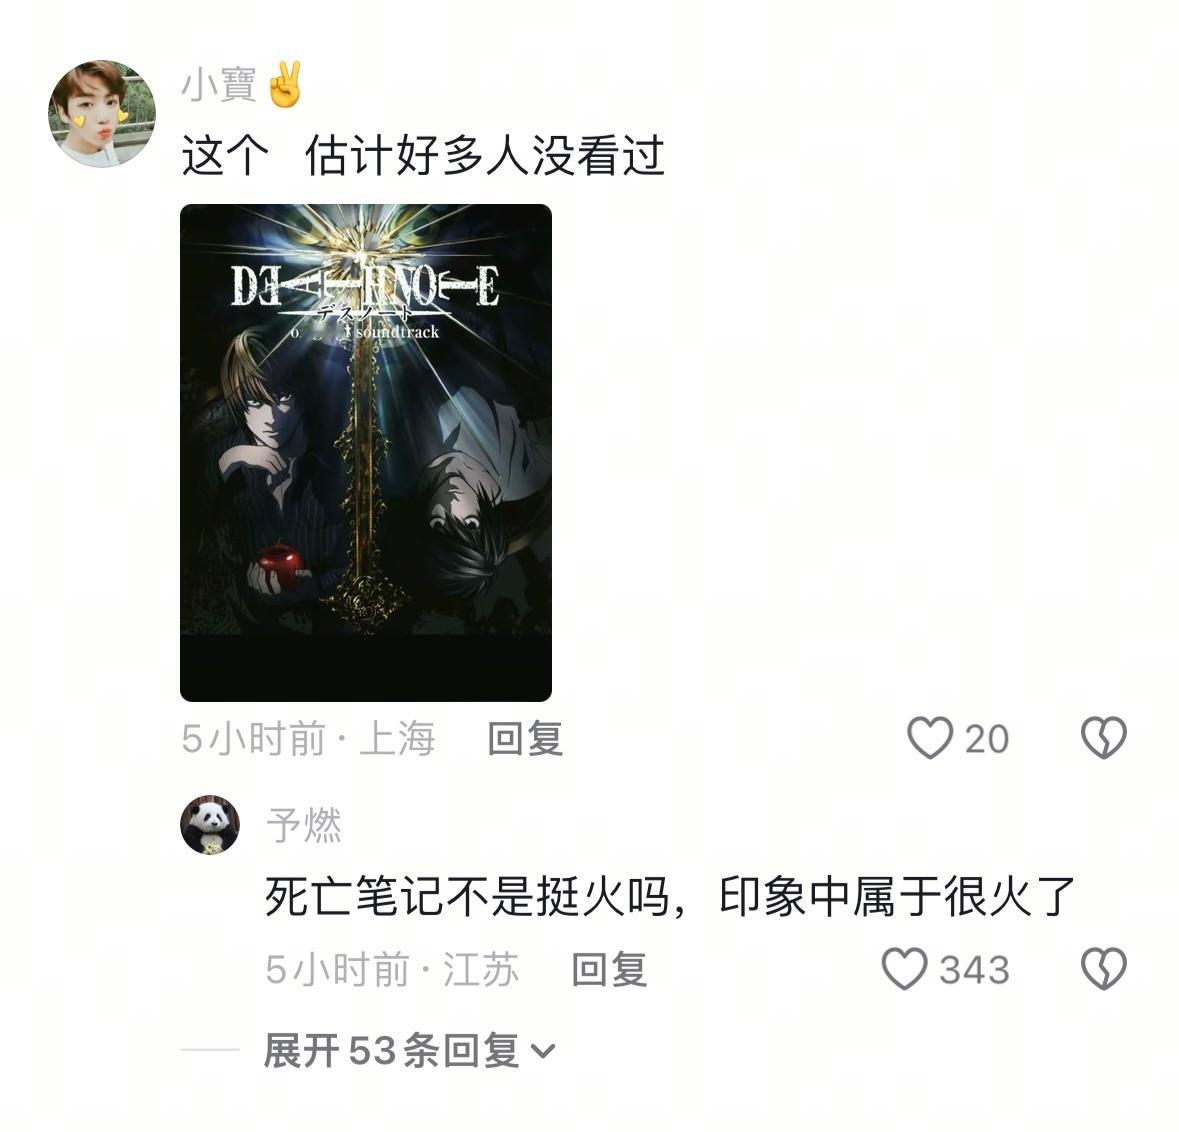
Task: Click the like count 20
Action: (987, 739)
